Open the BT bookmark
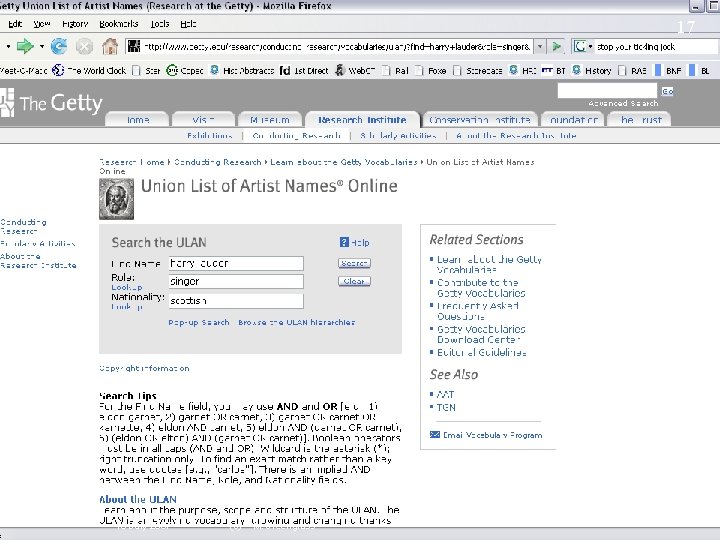This screenshot has width=720, height=540. pyautogui.click(x=553, y=71)
